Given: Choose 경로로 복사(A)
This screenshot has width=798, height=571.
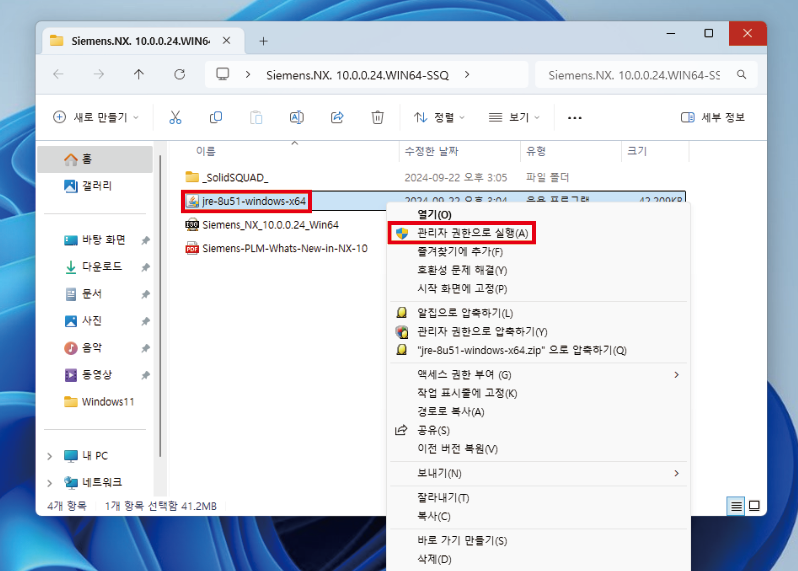Looking at the screenshot, I should (538, 412).
